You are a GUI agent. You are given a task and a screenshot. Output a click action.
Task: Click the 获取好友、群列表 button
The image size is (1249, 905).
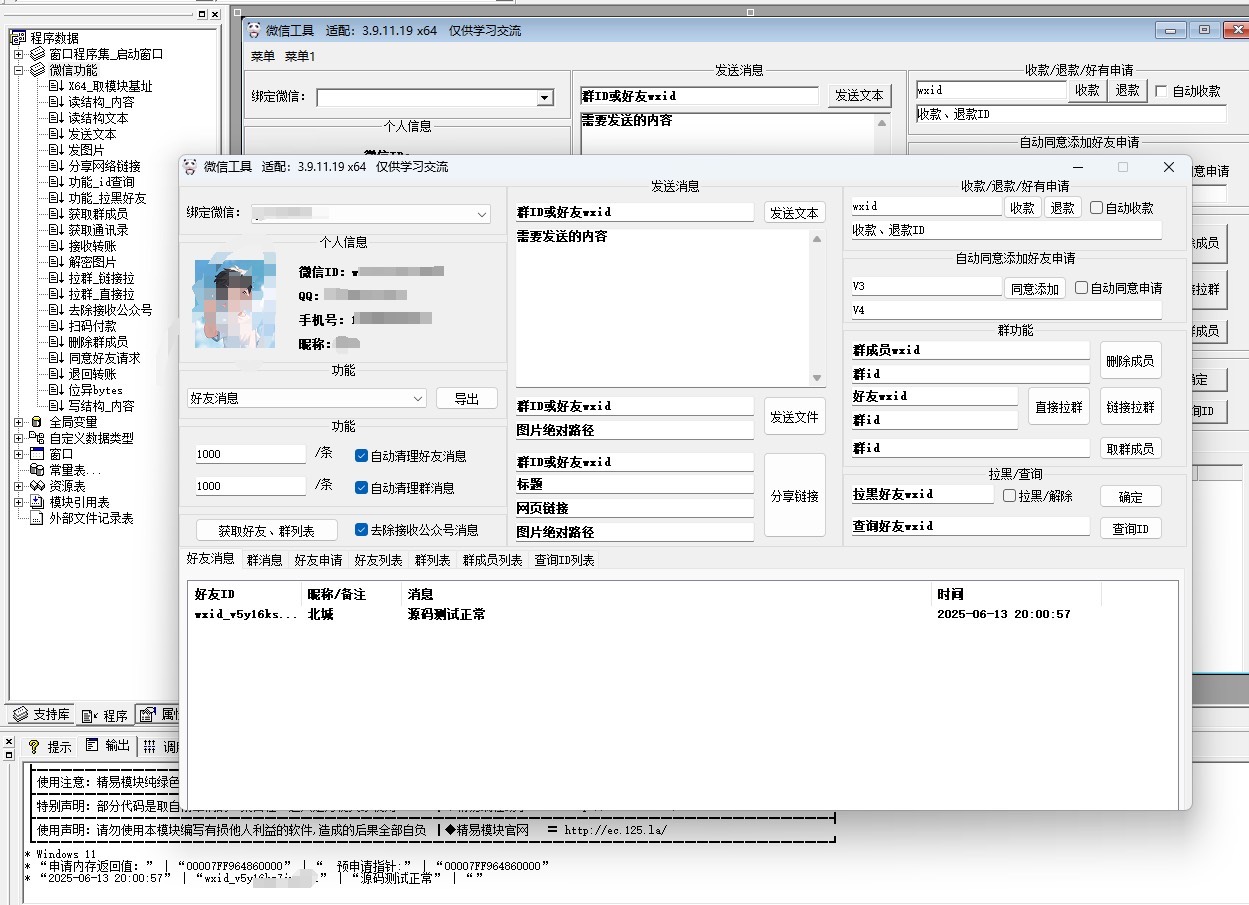(x=267, y=531)
